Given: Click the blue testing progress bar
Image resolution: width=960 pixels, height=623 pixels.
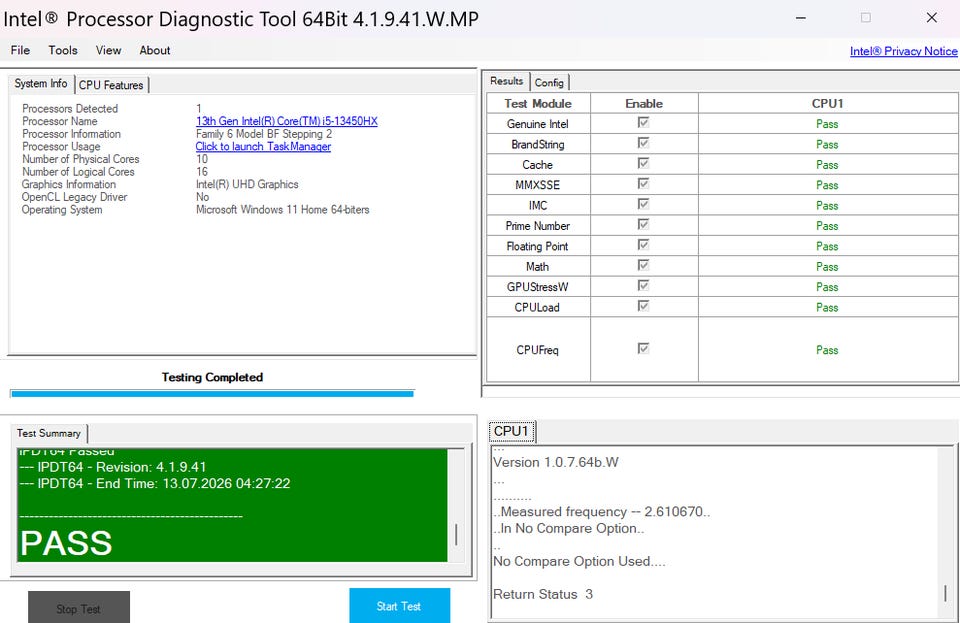Looking at the screenshot, I should click(212, 394).
